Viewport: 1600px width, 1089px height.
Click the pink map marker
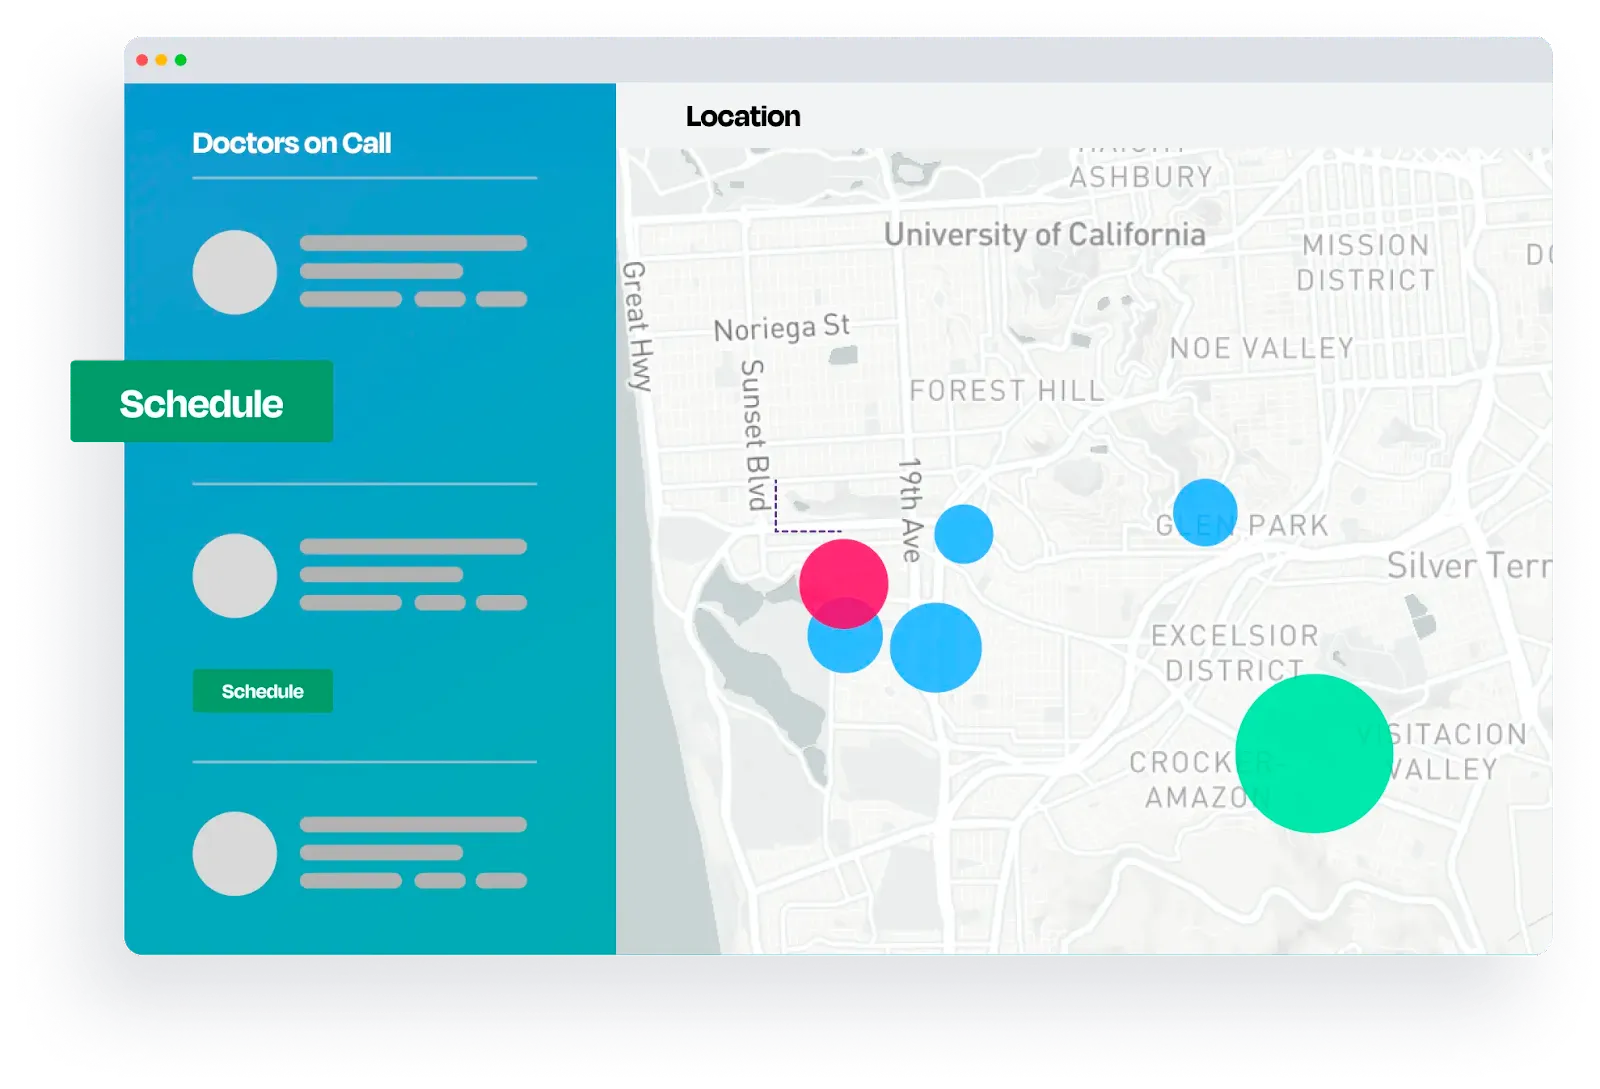(843, 583)
